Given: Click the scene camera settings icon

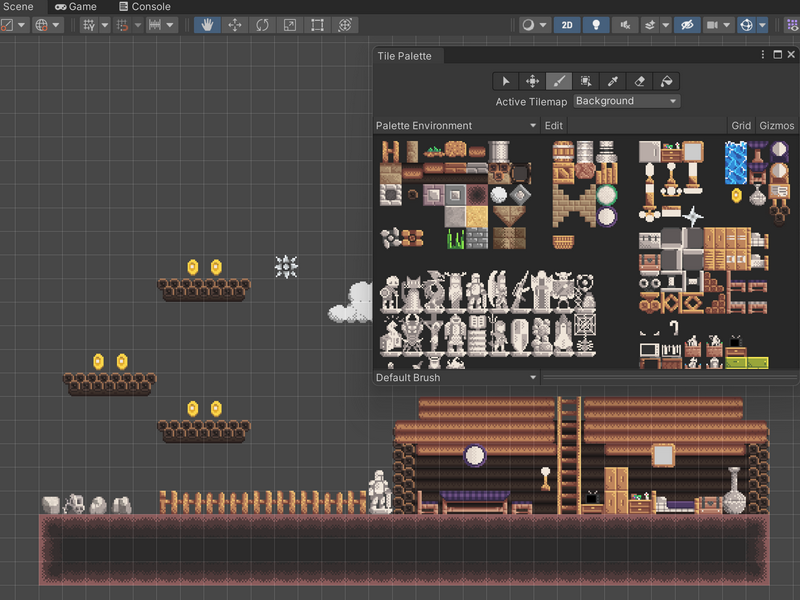Looking at the screenshot, I should [712, 25].
